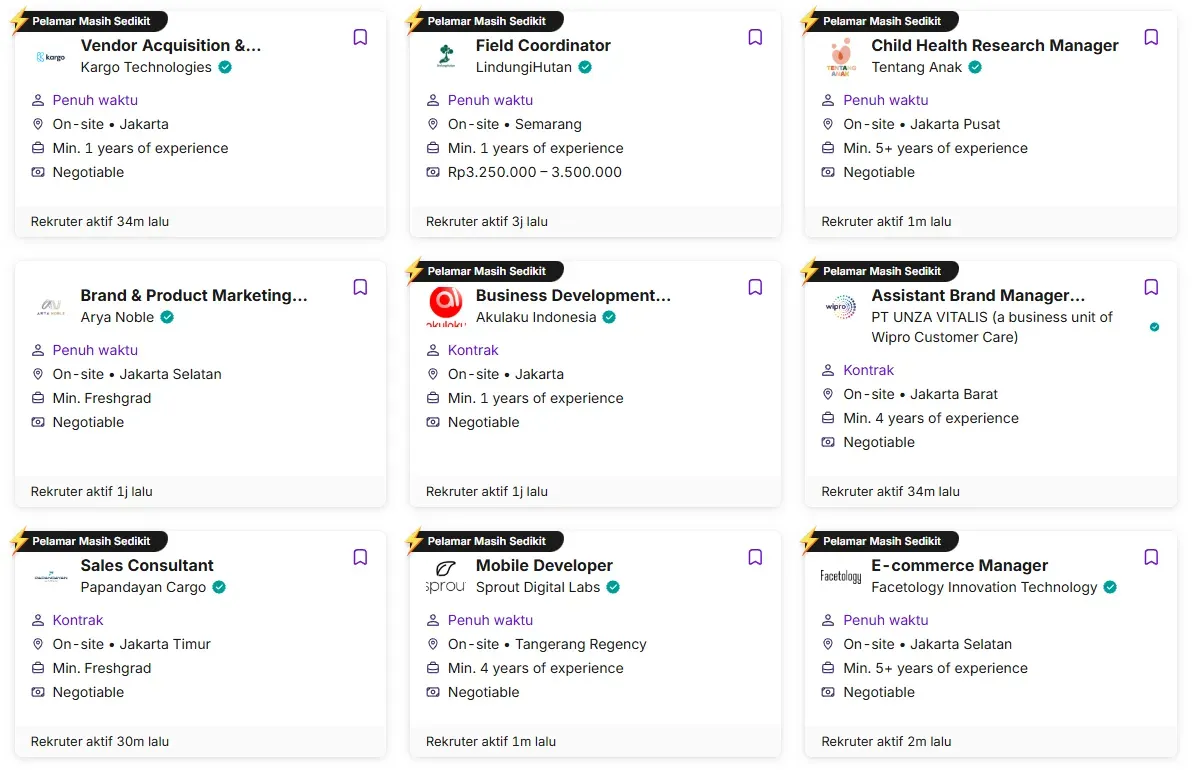Open the Akulaku Indonesia company logo
The width and height of the screenshot is (1192, 771).
click(445, 306)
